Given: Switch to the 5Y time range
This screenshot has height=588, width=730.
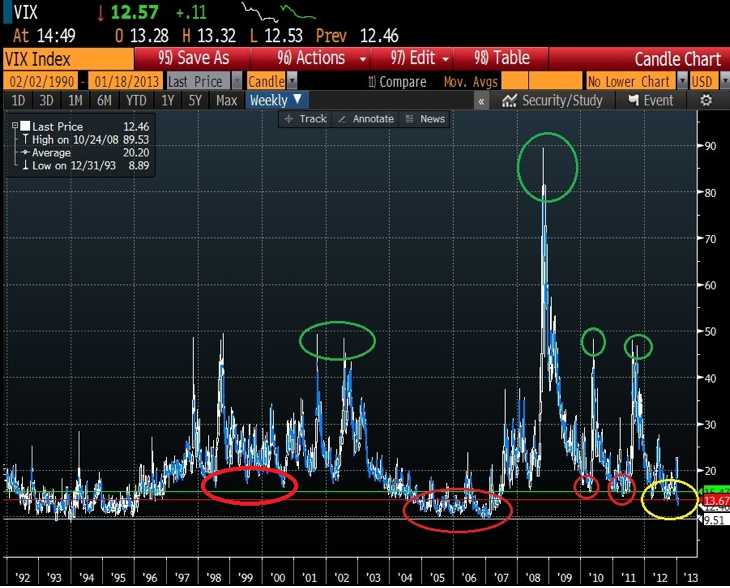Looking at the screenshot, I should point(198,101).
